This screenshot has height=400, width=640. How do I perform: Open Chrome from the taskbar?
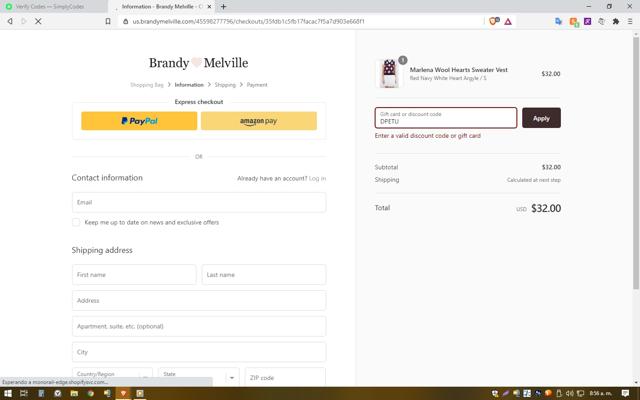tap(91, 393)
